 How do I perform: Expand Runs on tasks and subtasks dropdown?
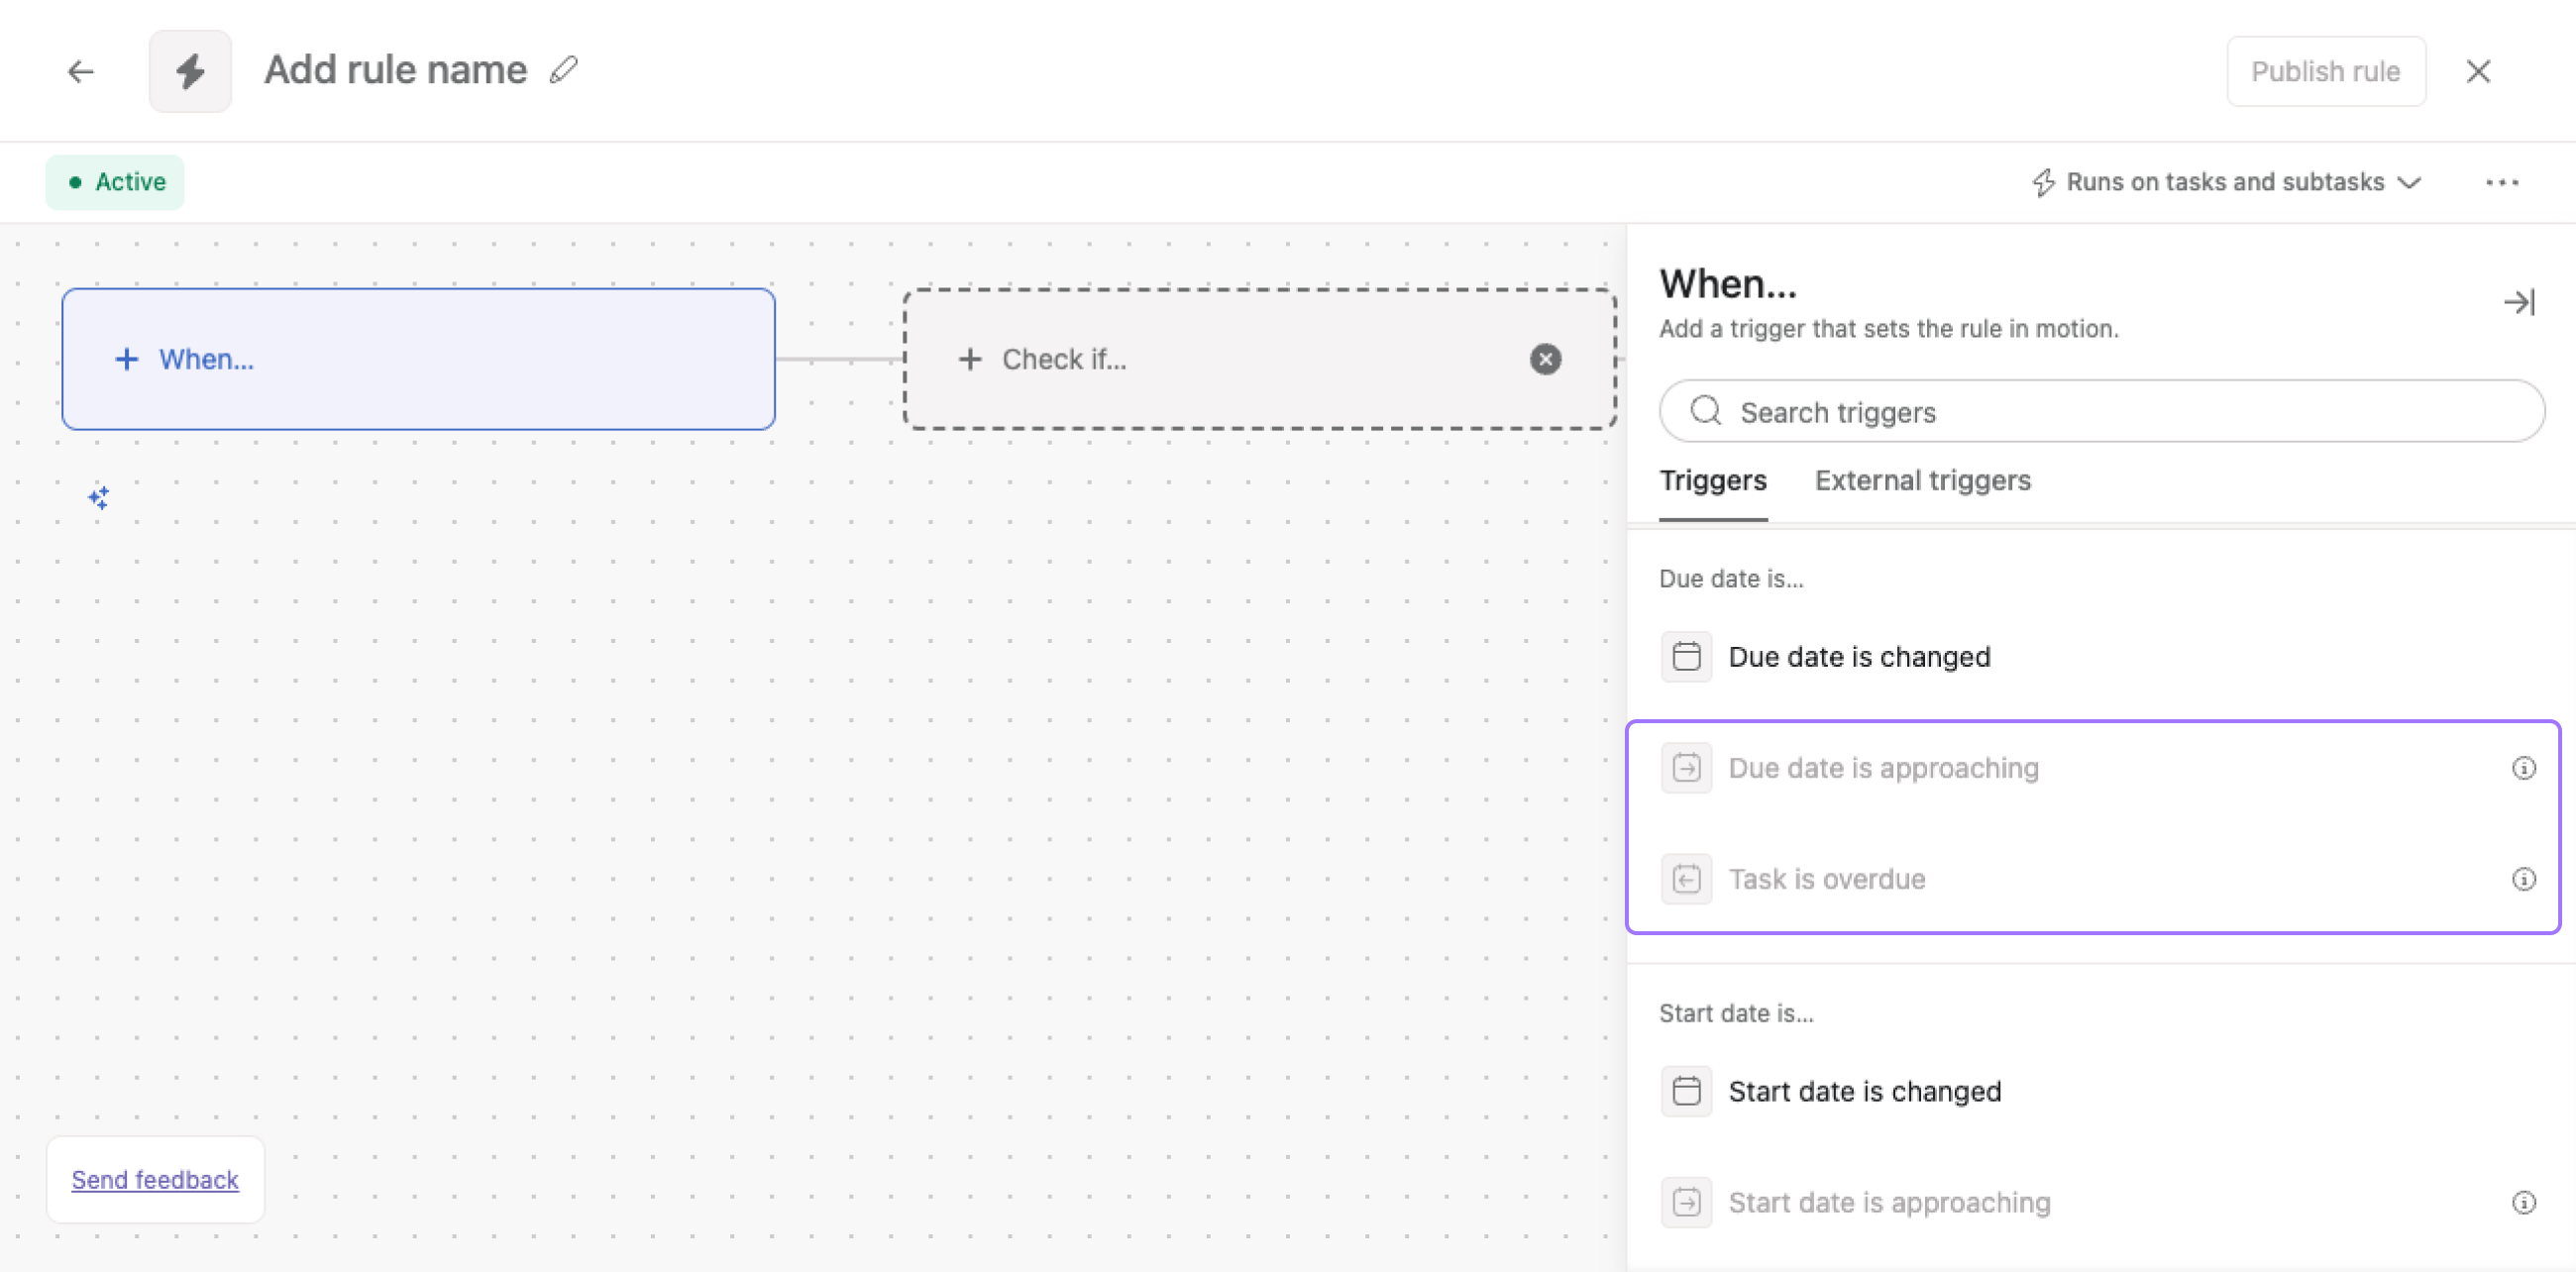click(2226, 182)
